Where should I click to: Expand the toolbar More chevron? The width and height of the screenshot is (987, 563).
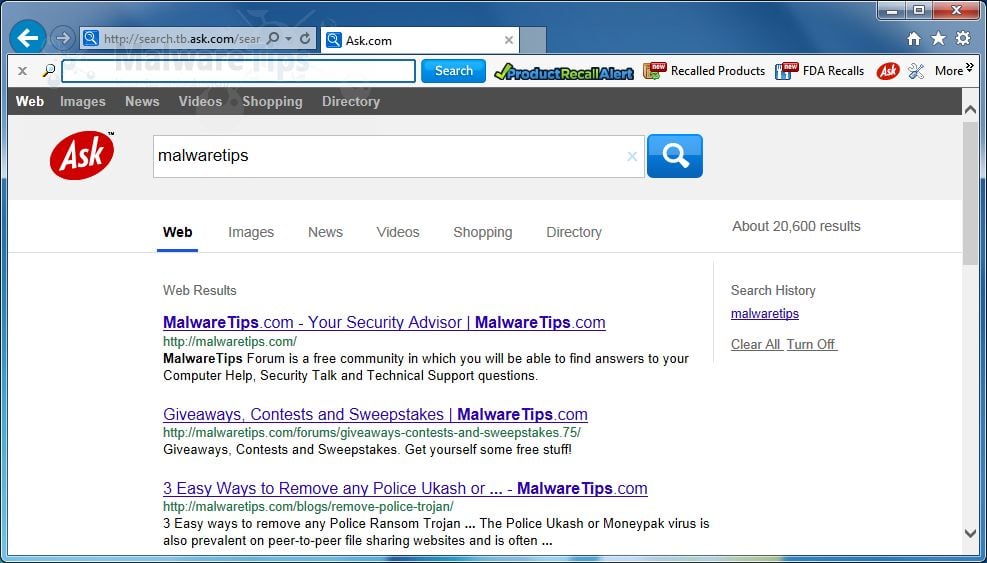954,71
